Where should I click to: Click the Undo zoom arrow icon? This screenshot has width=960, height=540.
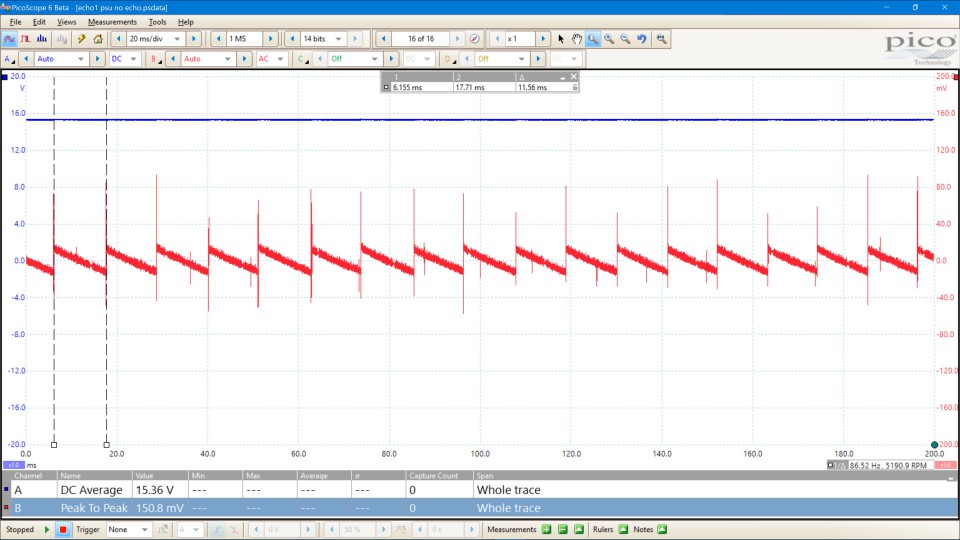pyautogui.click(x=642, y=39)
